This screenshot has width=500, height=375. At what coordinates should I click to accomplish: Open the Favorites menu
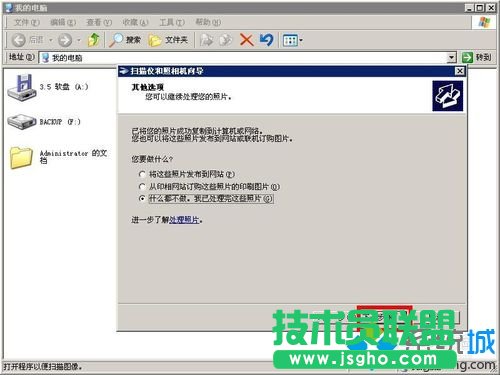[135, 22]
